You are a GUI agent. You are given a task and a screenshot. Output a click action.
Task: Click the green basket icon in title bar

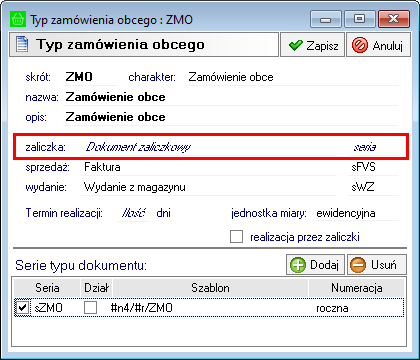click(x=18, y=20)
